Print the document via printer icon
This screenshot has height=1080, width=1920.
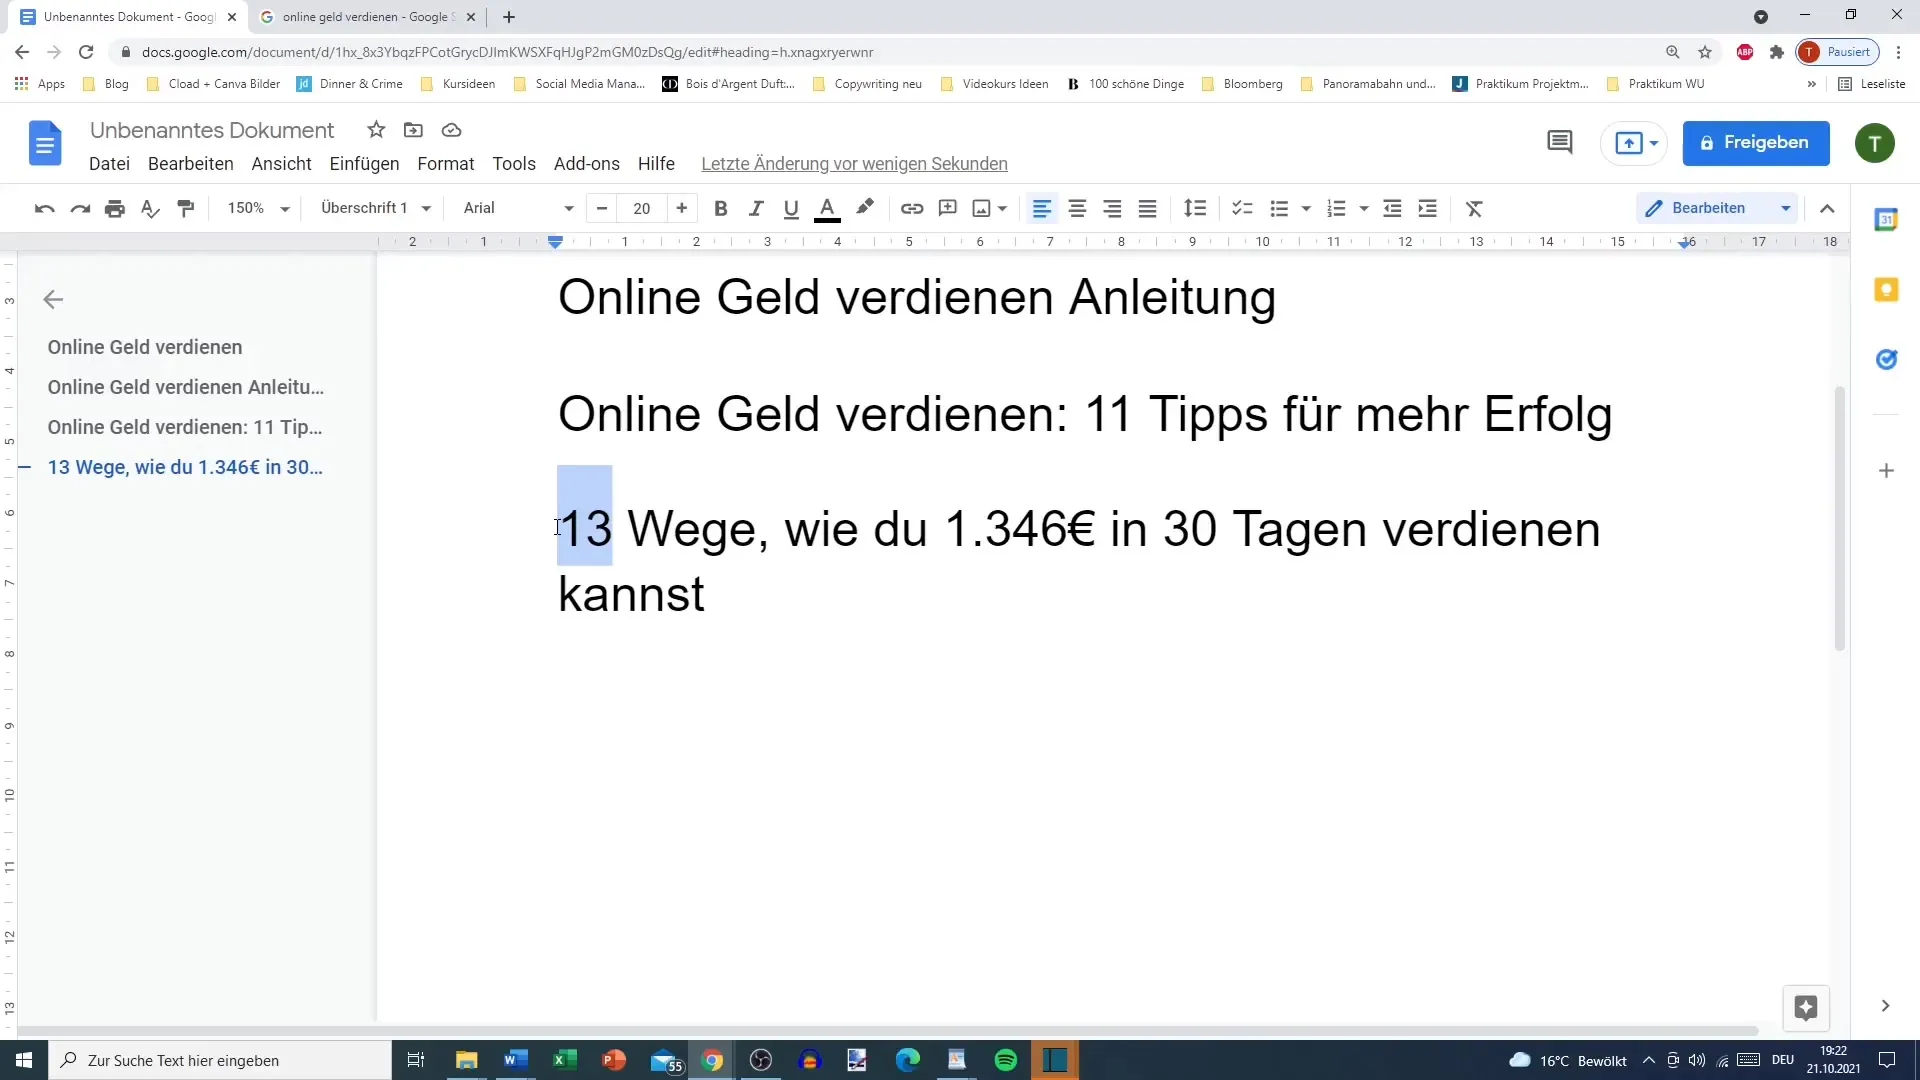tap(115, 208)
